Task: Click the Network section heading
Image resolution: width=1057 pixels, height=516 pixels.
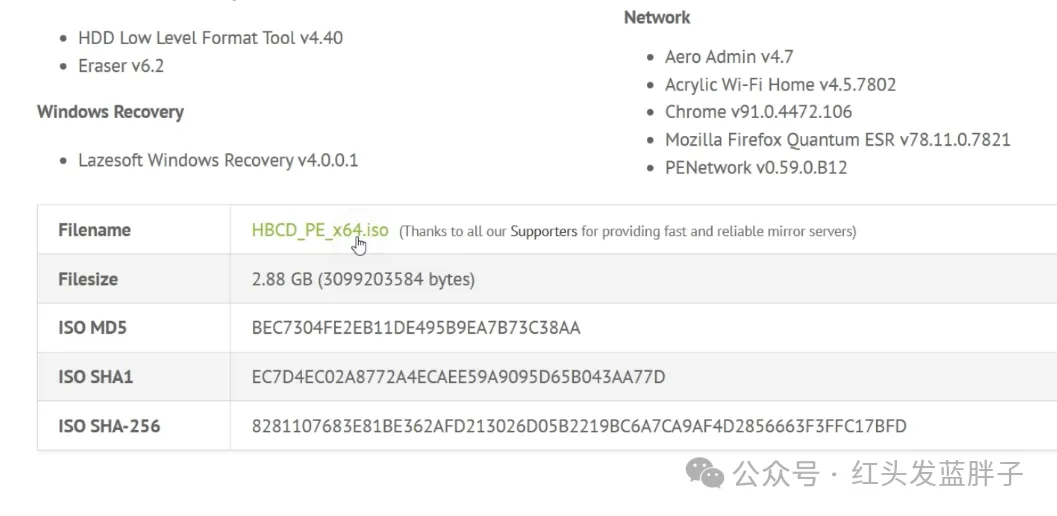Action: tap(656, 17)
